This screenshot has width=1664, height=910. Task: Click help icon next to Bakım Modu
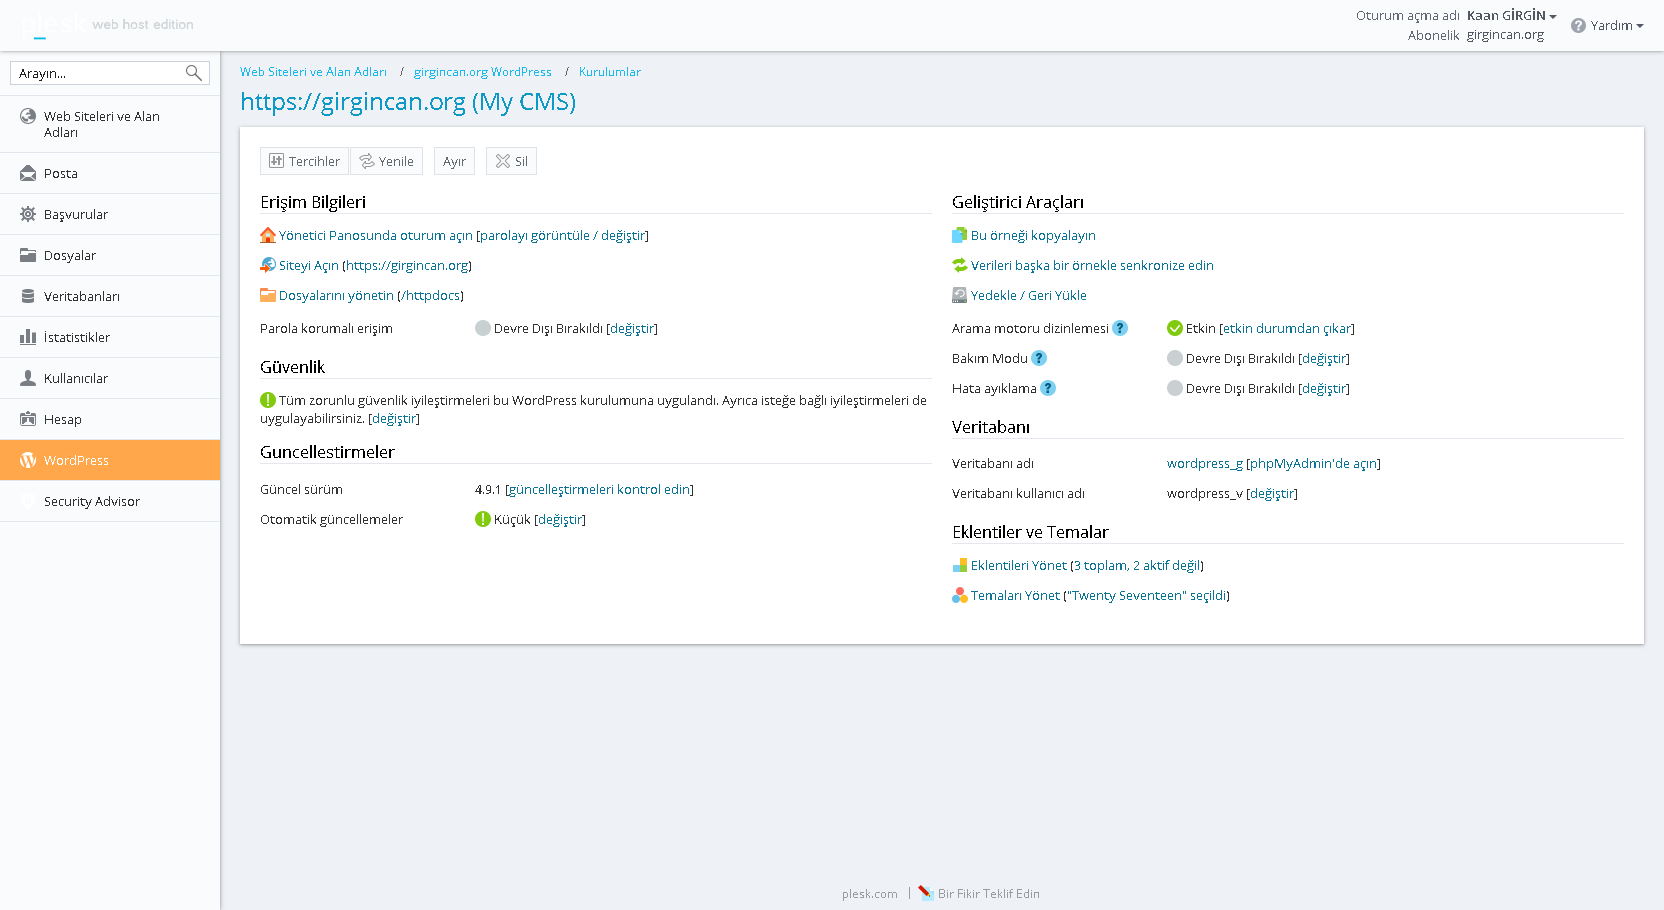pyautogui.click(x=1039, y=358)
